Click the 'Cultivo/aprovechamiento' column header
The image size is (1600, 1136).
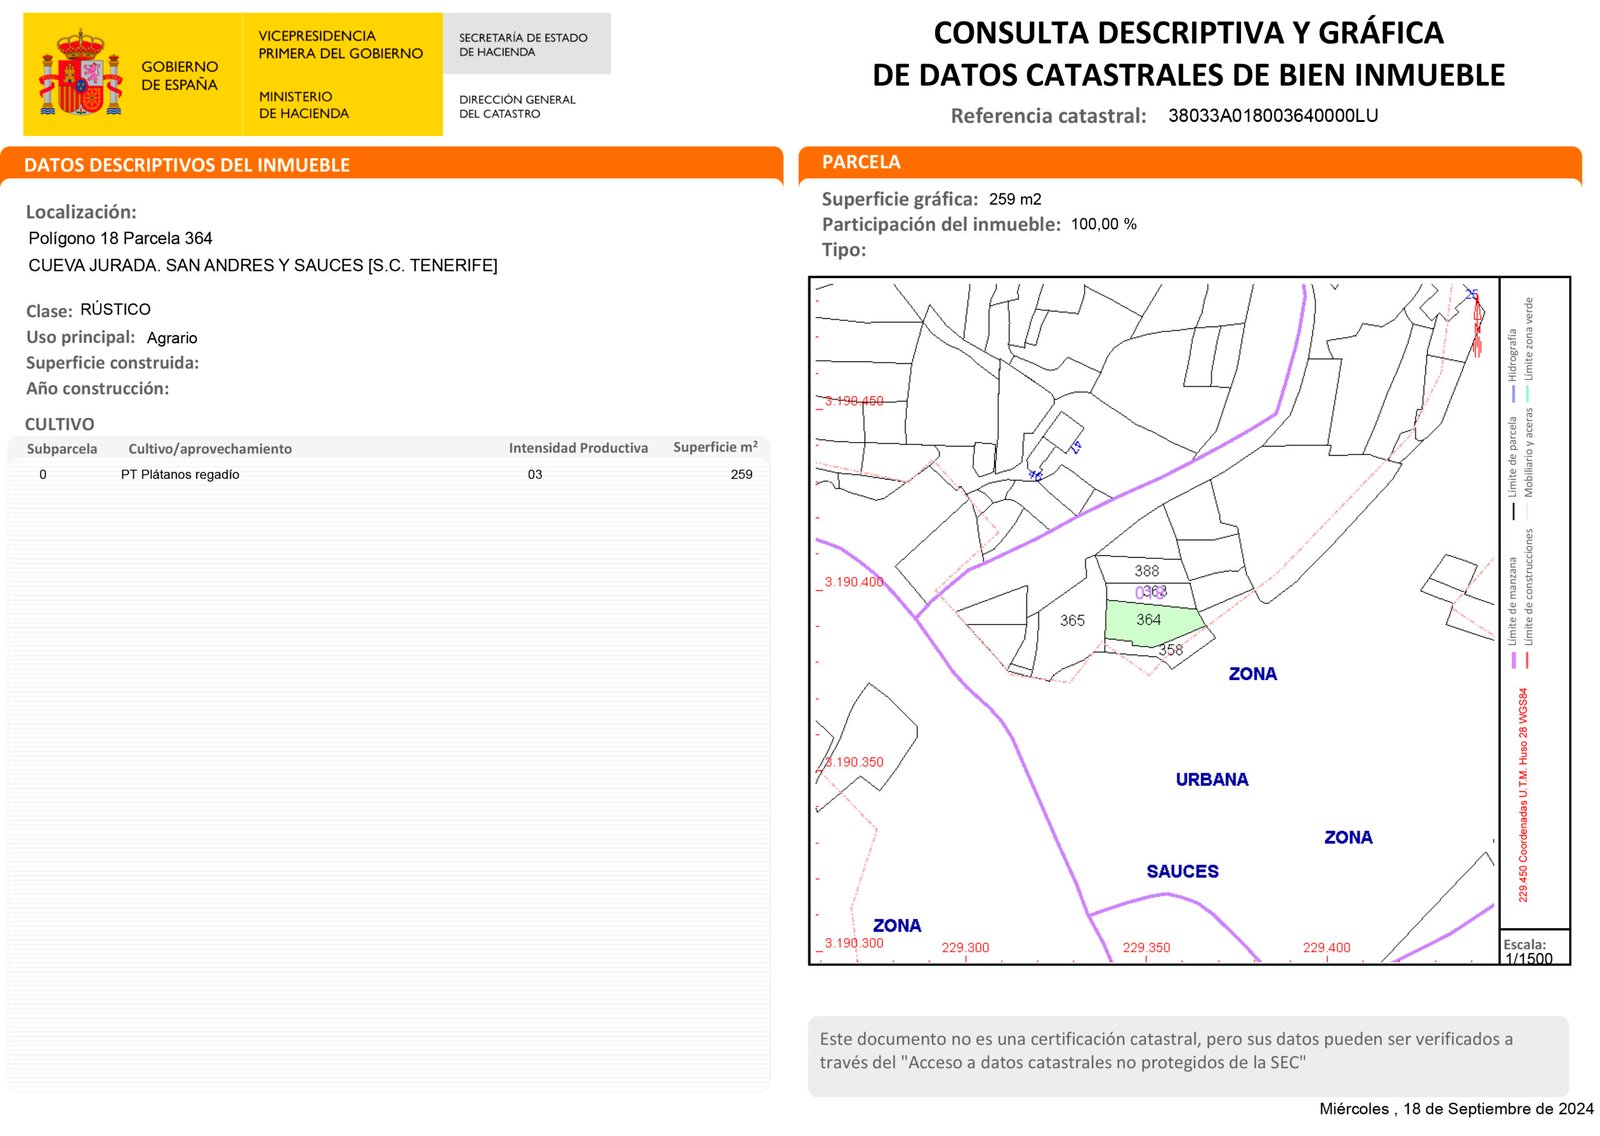[210, 449]
